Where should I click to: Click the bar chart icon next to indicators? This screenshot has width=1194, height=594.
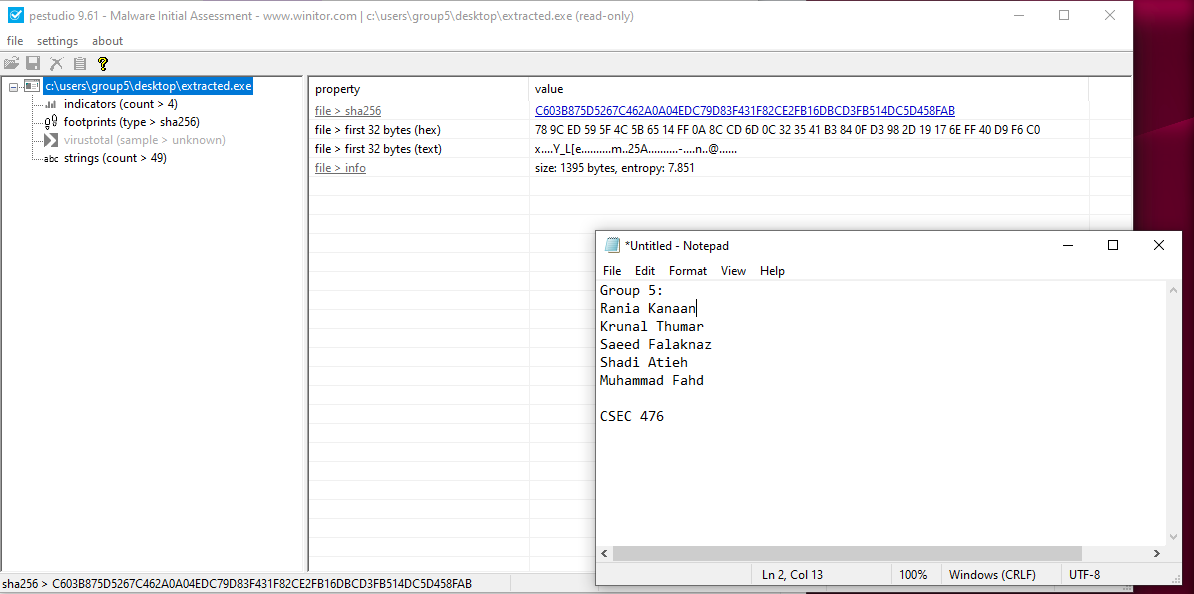click(51, 104)
